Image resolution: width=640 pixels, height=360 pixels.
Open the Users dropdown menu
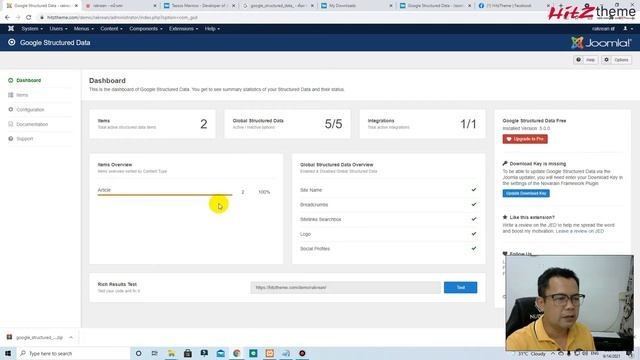(58, 29)
